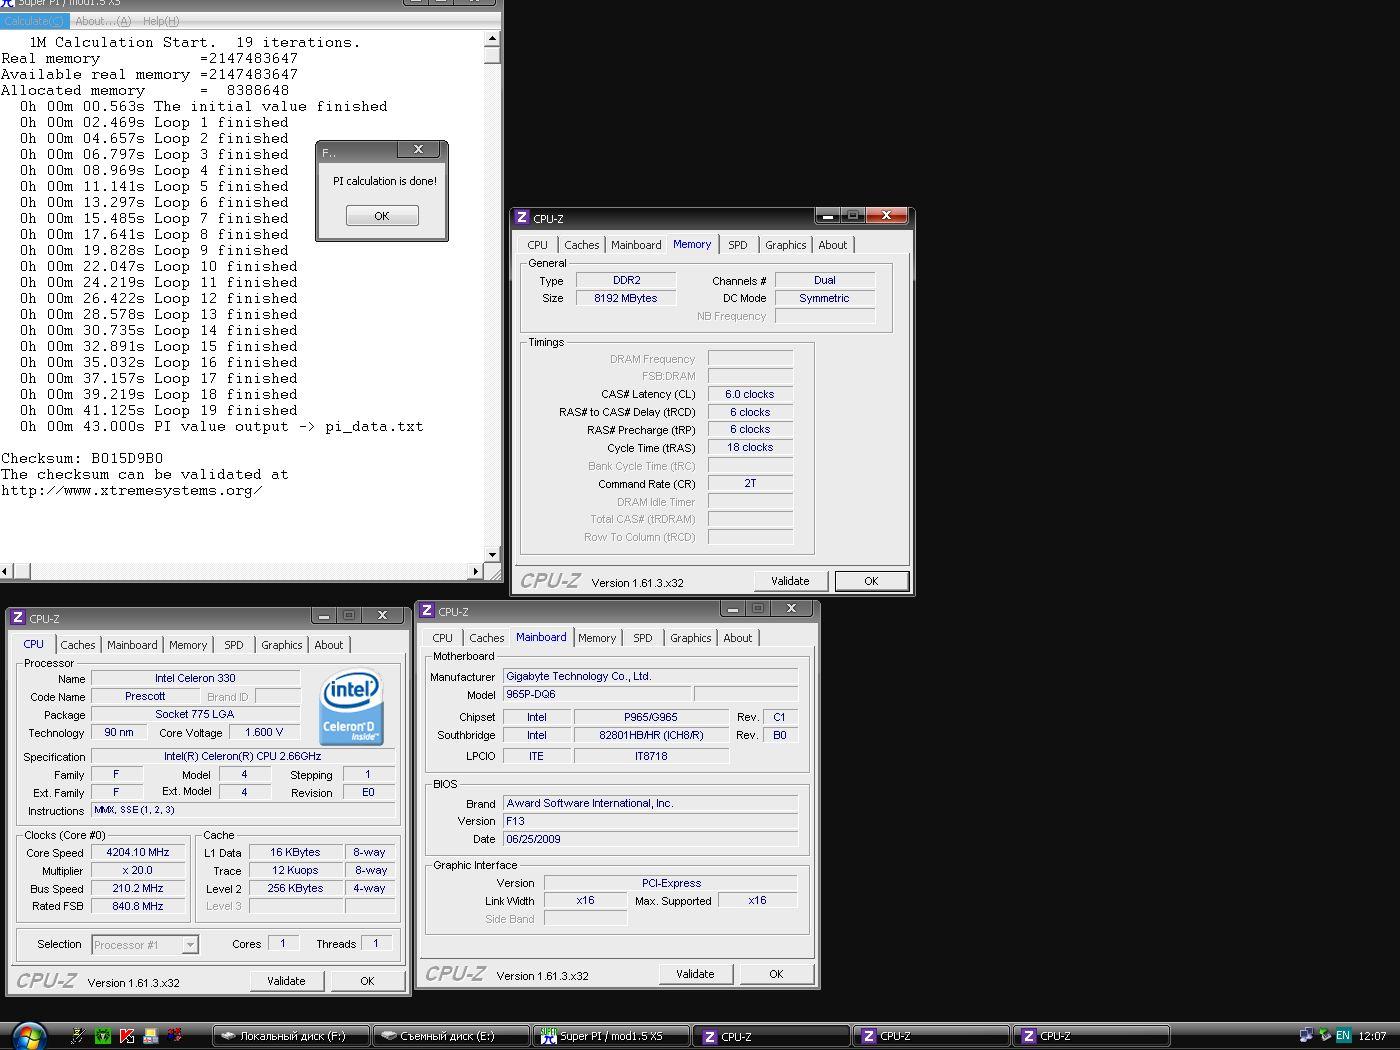
Task: Click the 8192 MBytes memory size value
Action: 626,298
